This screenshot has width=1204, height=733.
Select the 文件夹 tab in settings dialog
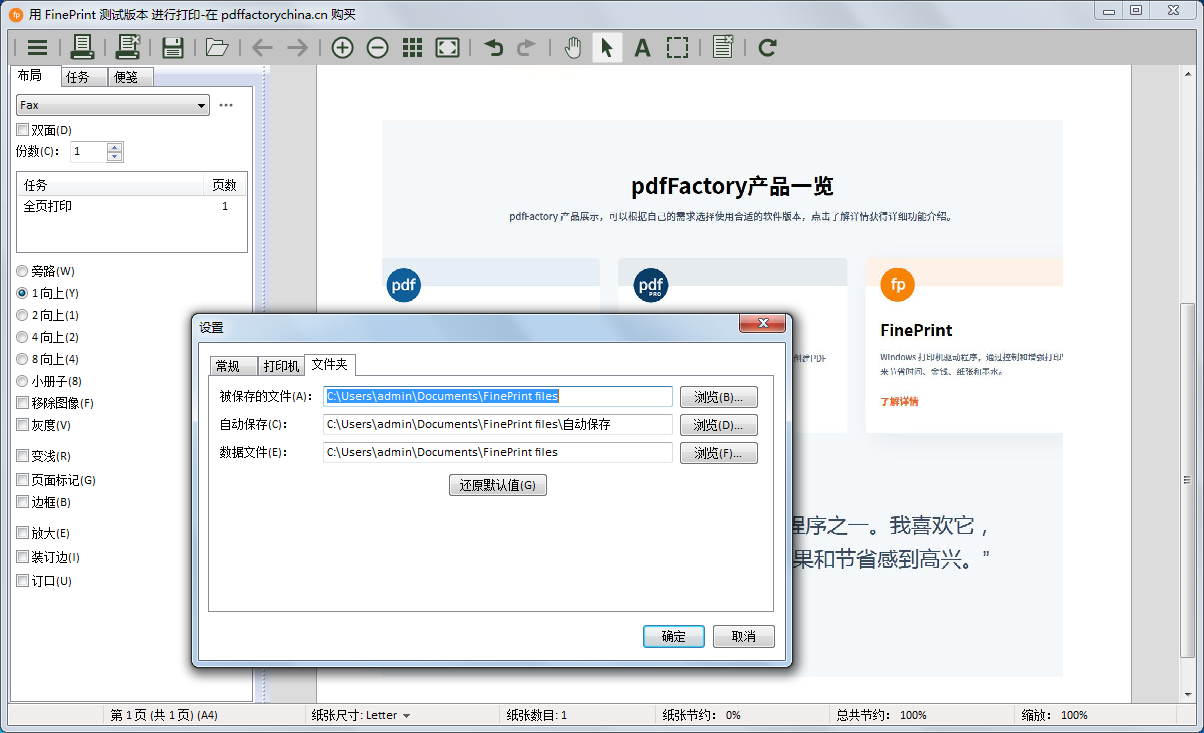(330, 364)
